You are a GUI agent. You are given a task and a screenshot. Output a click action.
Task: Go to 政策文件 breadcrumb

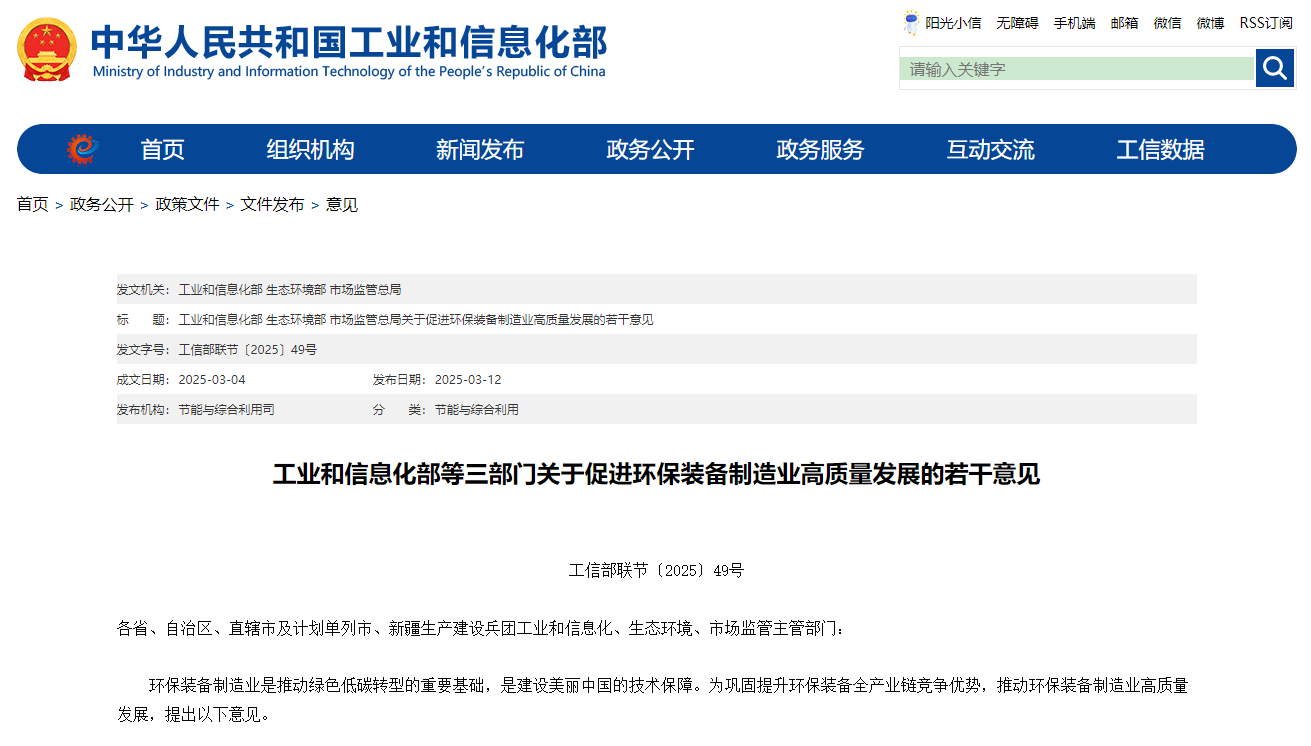pos(187,205)
